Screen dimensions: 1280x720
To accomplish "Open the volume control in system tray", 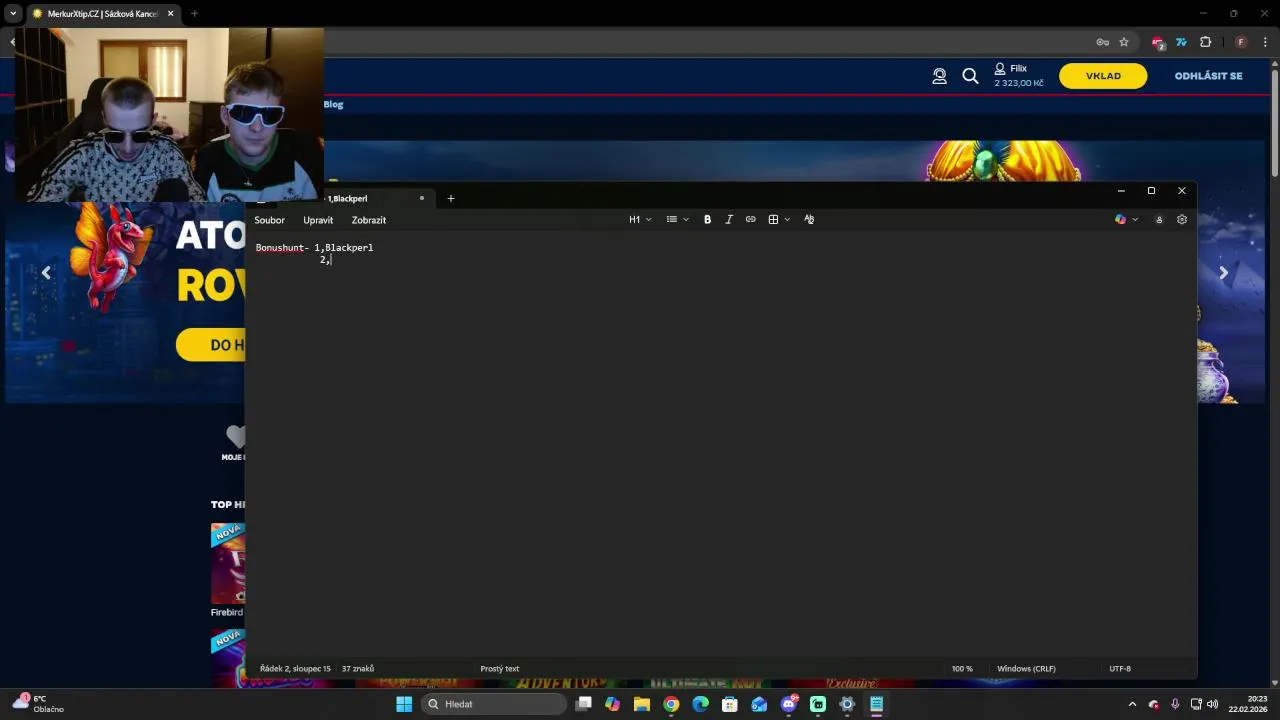I will 1213,704.
